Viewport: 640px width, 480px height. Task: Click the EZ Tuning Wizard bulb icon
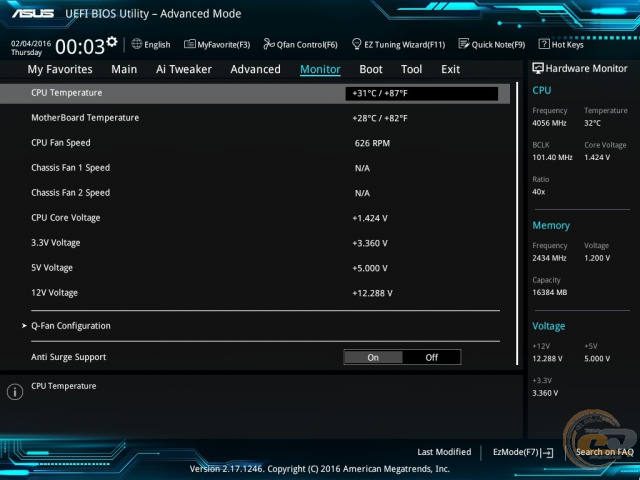tap(356, 44)
